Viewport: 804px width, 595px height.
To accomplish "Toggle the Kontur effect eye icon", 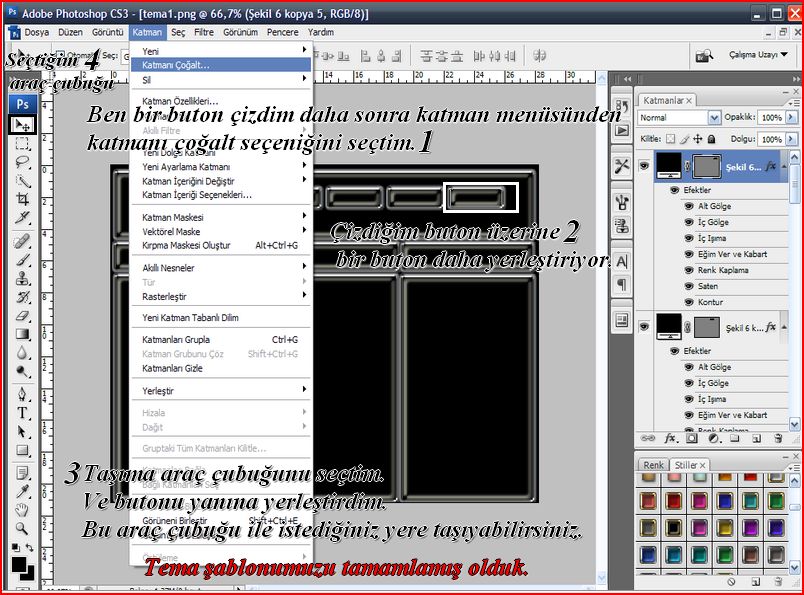I will click(687, 302).
